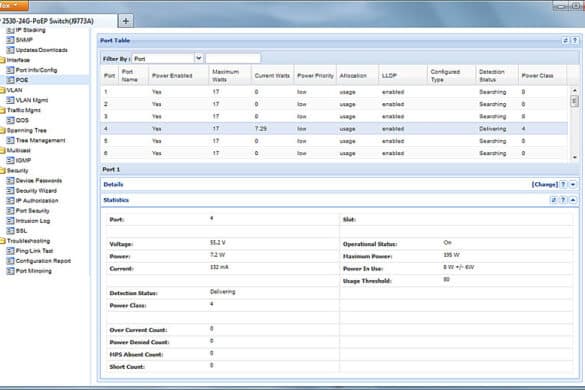Open help for Port Table panel
This screenshot has width=585, height=390.
(575, 40)
